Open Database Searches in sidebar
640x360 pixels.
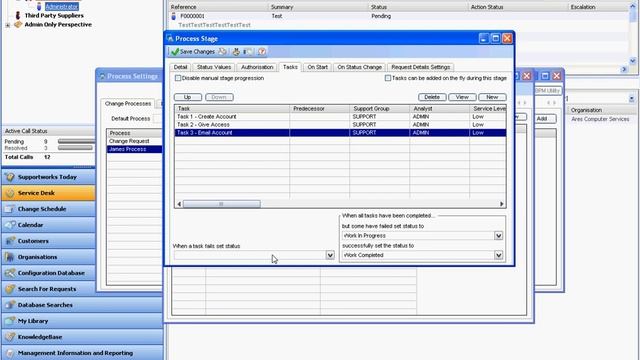click(82, 305)
